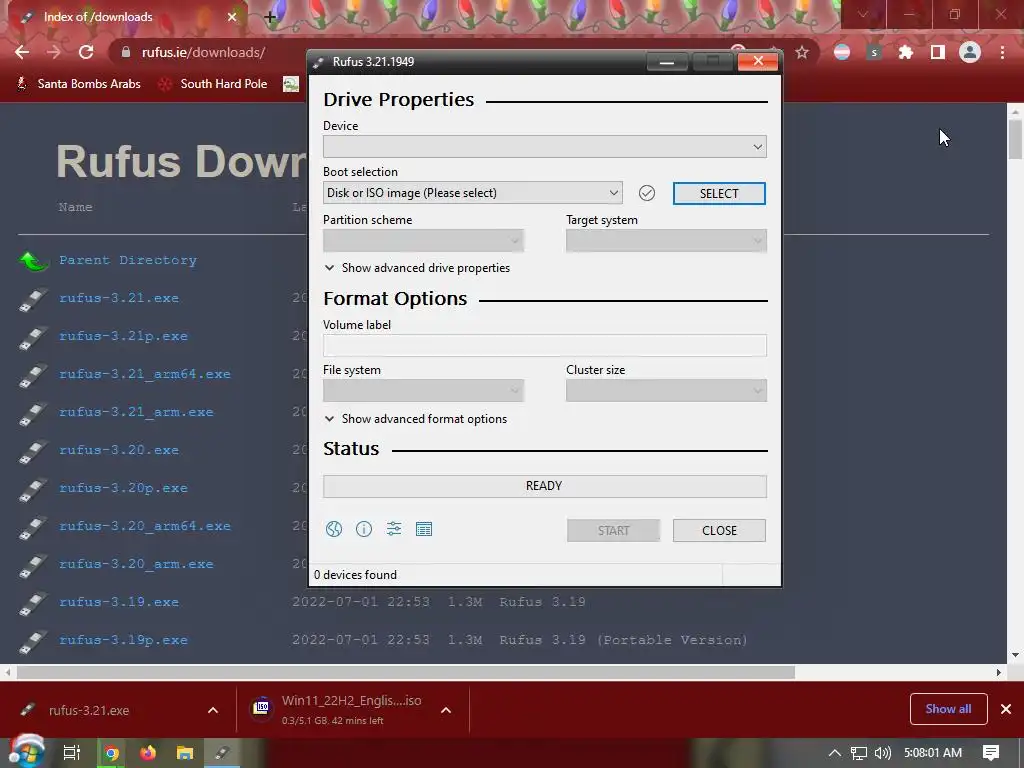The width and height of the screenshot is (1024, 768).
Task: Click the USB icon beside rufus-3.19.exe
Action: (33, 603)
